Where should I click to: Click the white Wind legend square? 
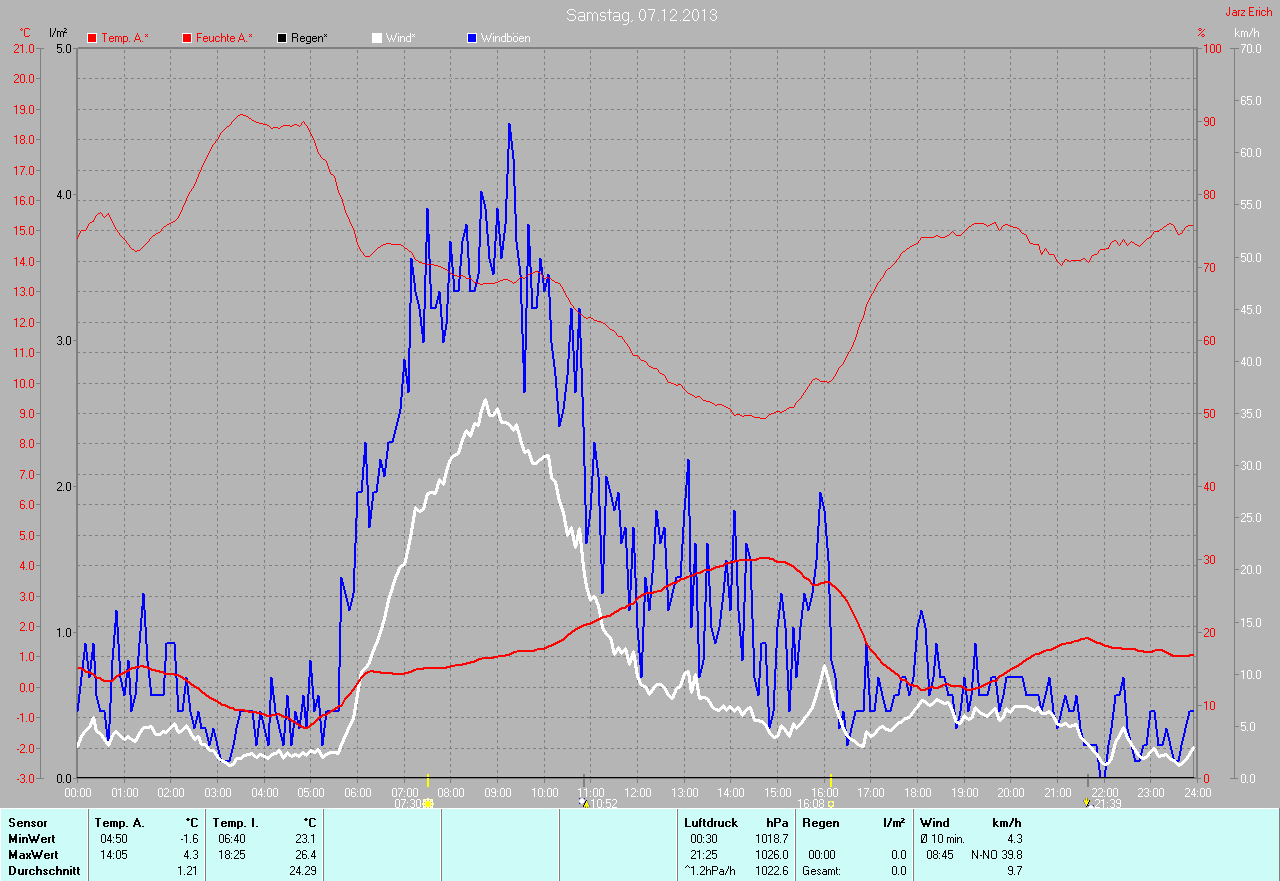click(x=377, y=38)
